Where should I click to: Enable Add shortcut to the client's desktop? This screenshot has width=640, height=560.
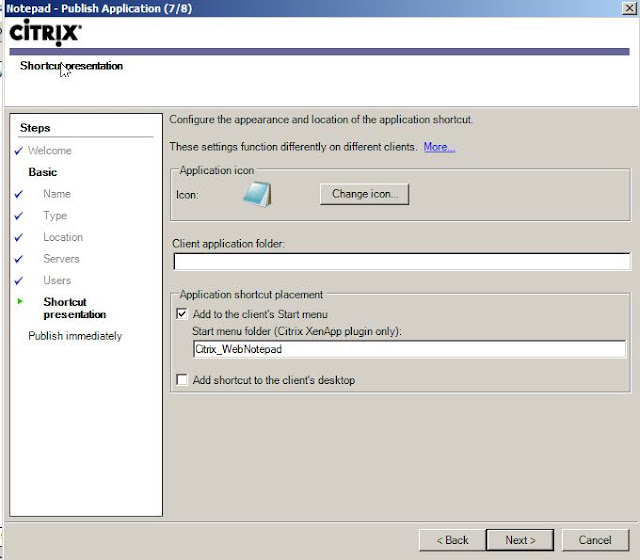(182, 380)
